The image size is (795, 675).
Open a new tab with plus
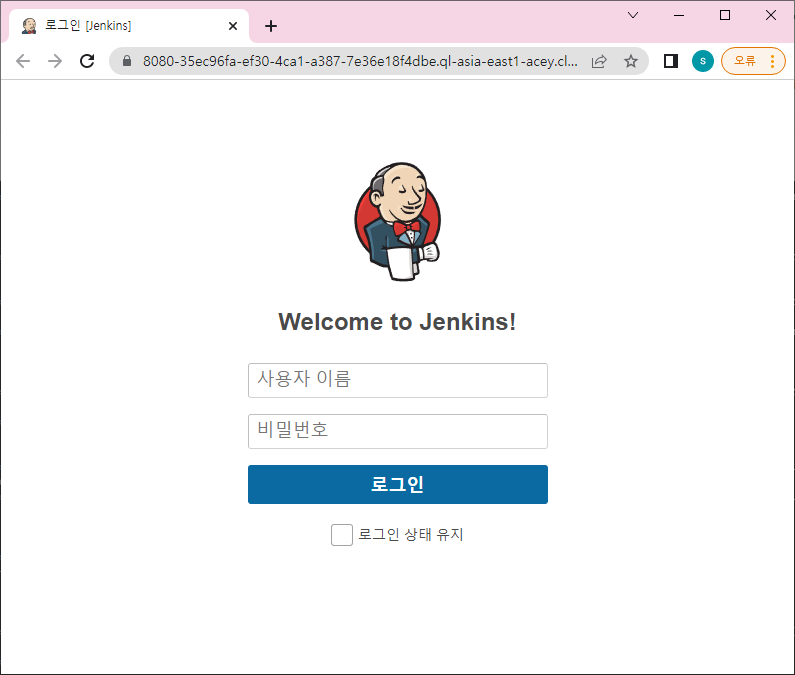pyautogui.click(x=271, y=26)
